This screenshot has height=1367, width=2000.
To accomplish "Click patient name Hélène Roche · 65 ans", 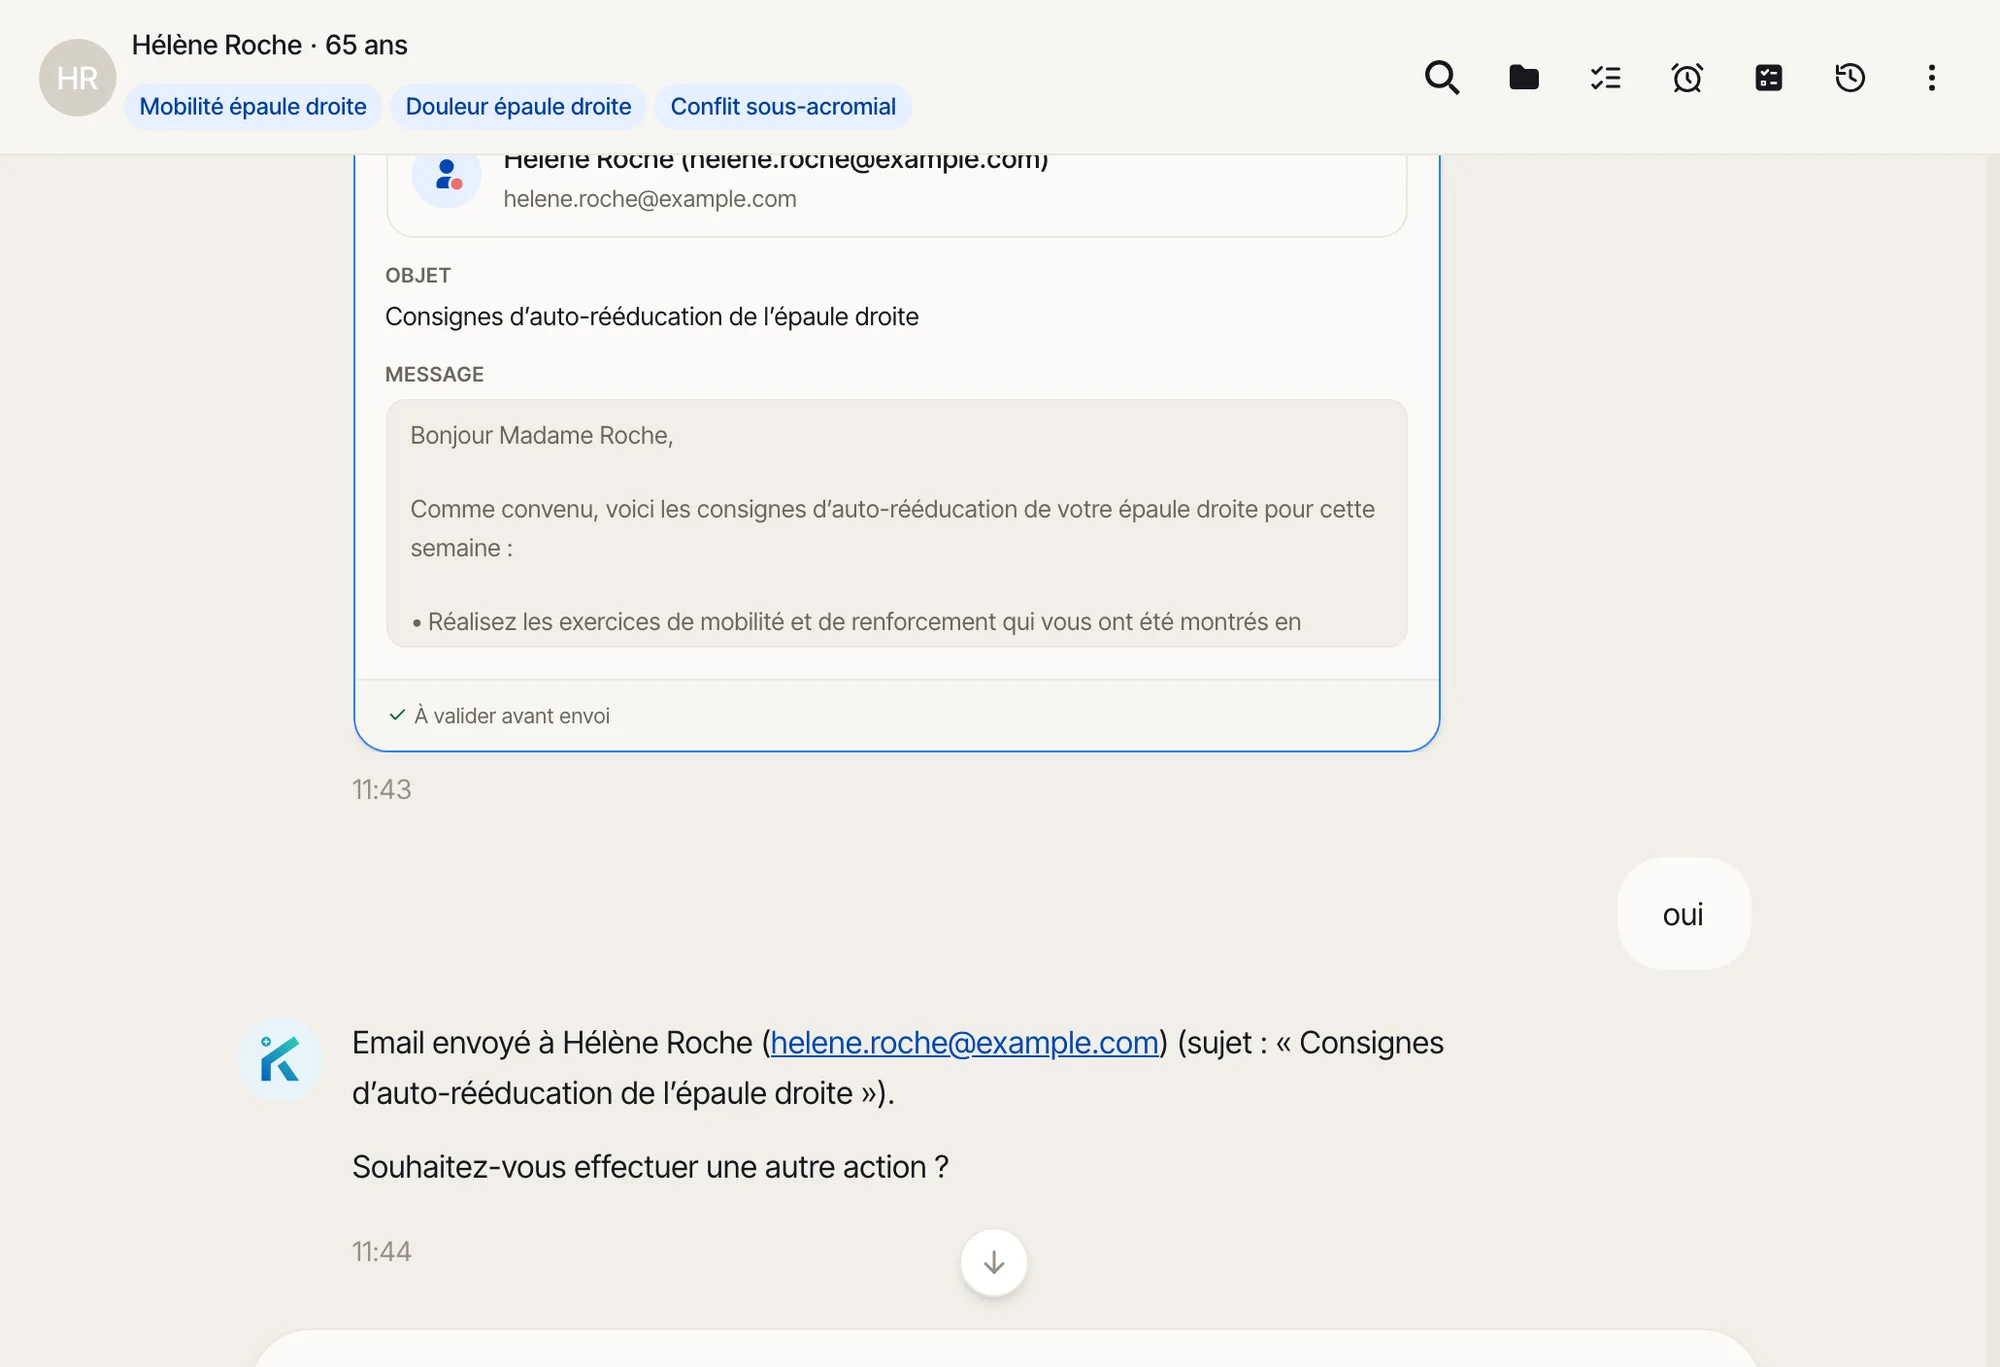I will 270,45.
